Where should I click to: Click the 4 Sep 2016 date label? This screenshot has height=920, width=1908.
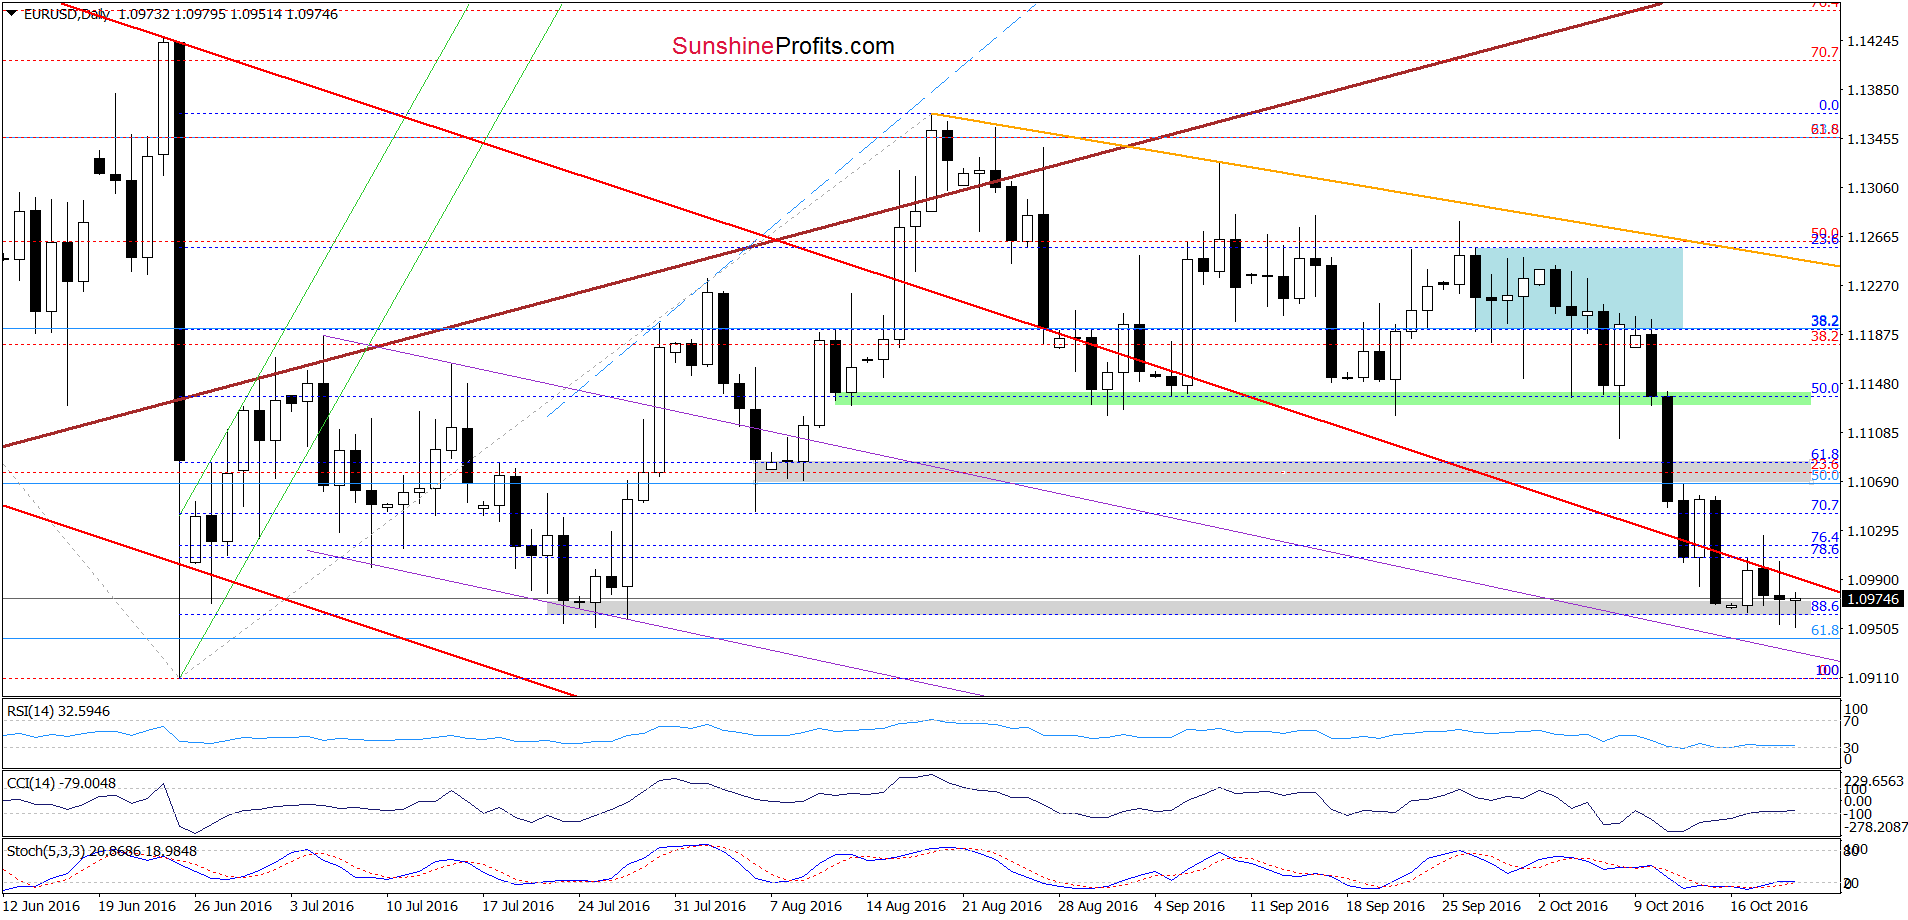1190,906
